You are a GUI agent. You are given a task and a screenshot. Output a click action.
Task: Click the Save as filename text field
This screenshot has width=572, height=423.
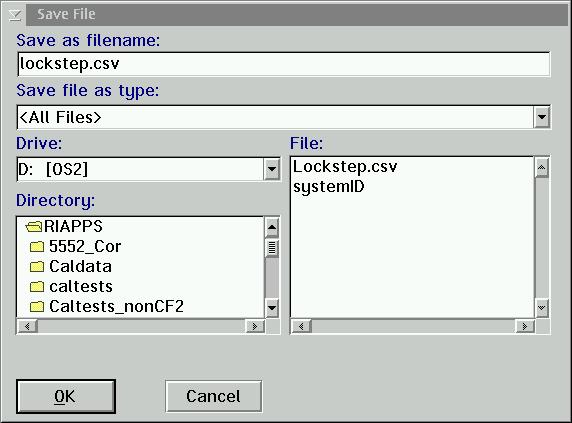(283, 64)
